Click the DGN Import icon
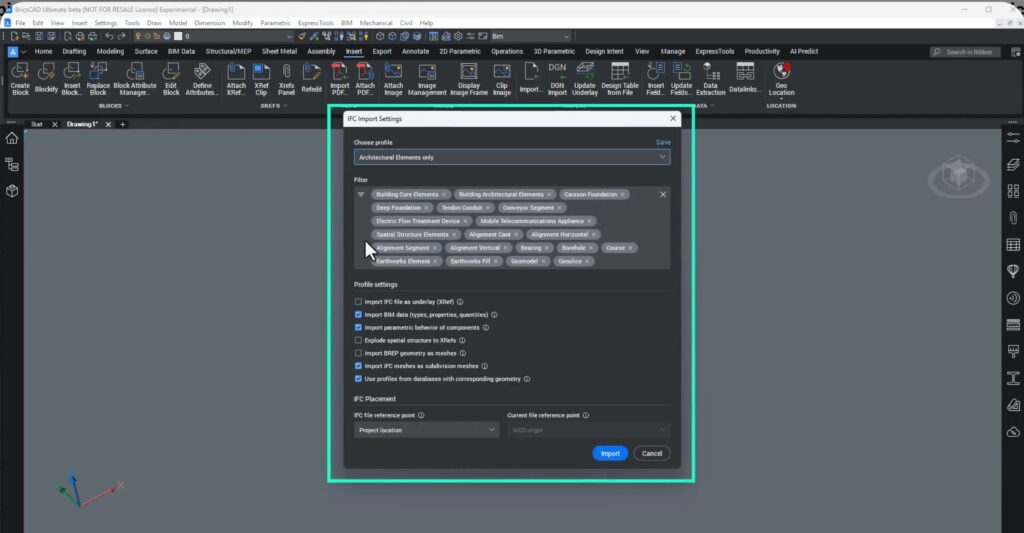The height and width of the screenshot is (533, 1024). coord(557,78)
